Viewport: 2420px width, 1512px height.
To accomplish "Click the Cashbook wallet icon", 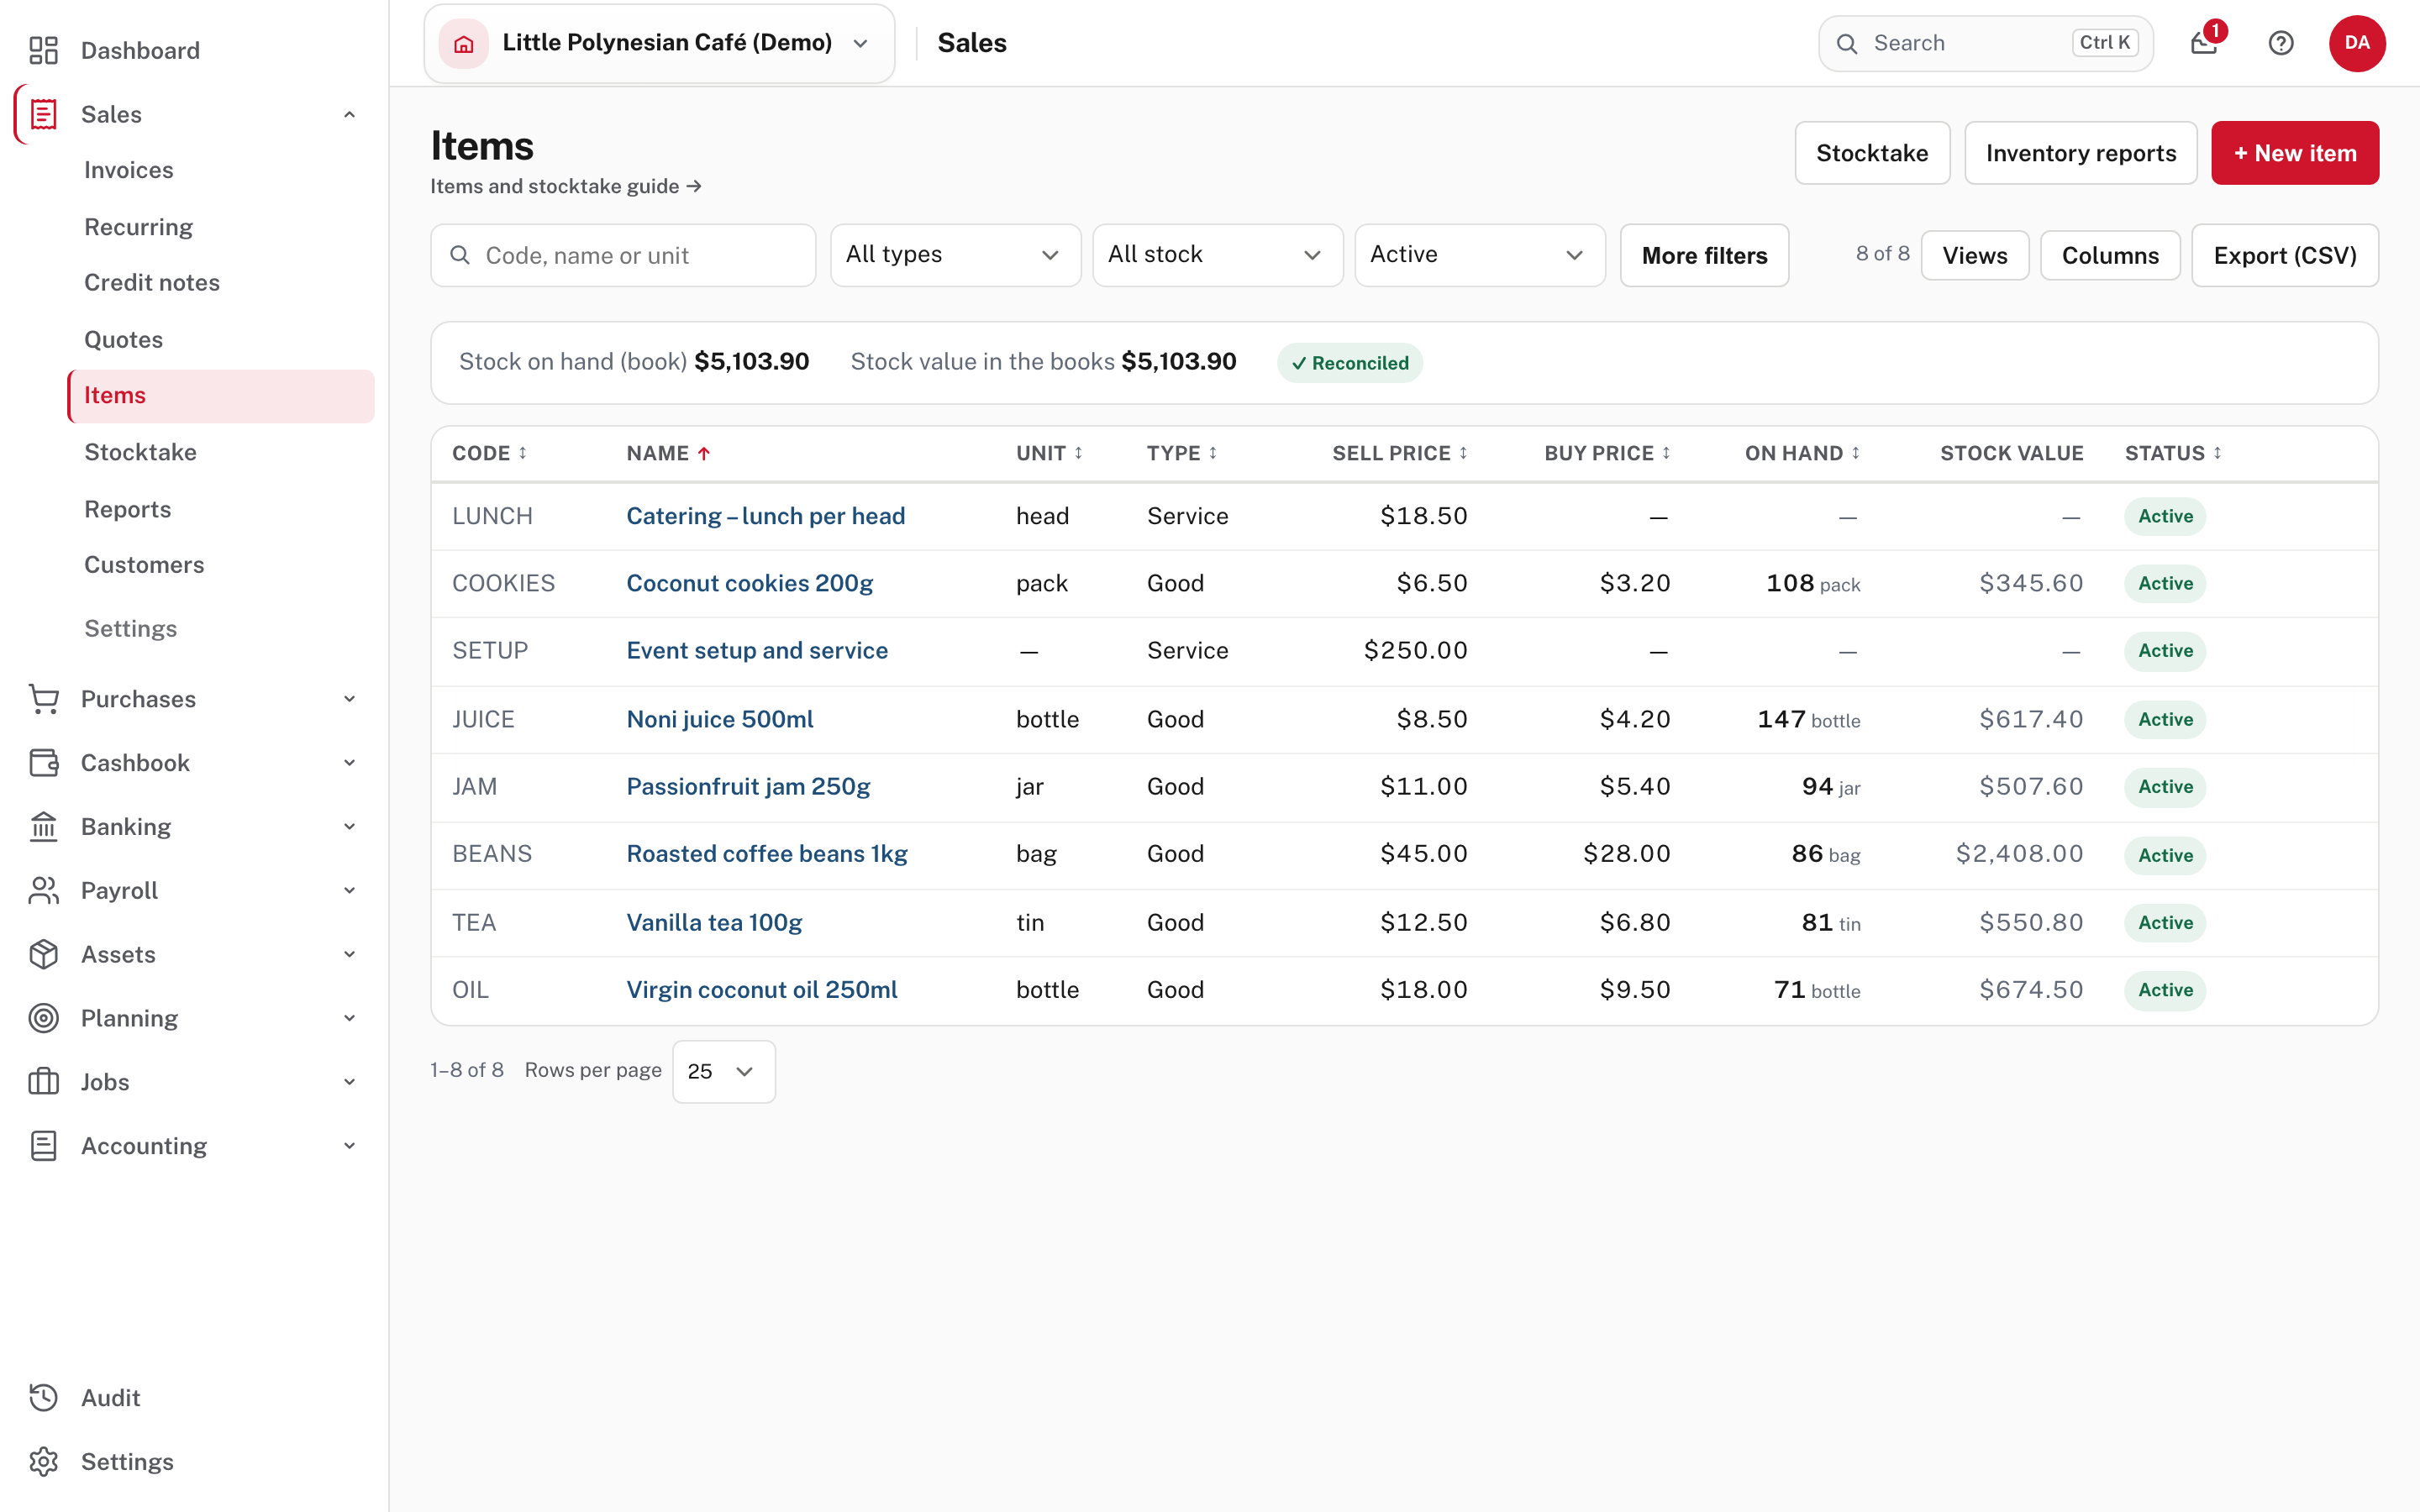I will (x=43, y=763).
